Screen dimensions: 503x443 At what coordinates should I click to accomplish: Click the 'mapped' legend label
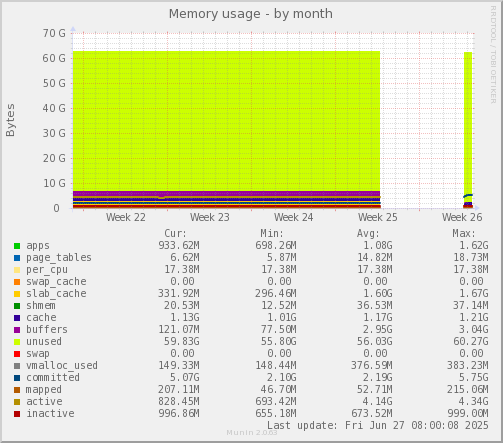pyautogui.click(x=44, y=390)
